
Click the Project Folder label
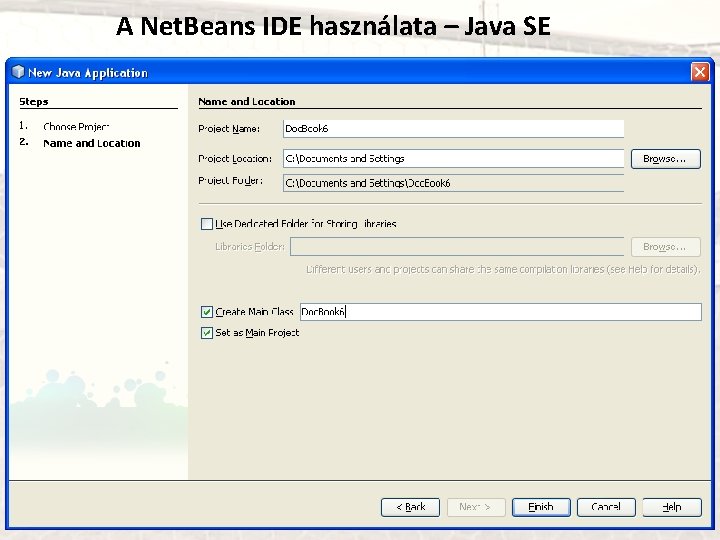pyautogui.click(x=230, y=180)
